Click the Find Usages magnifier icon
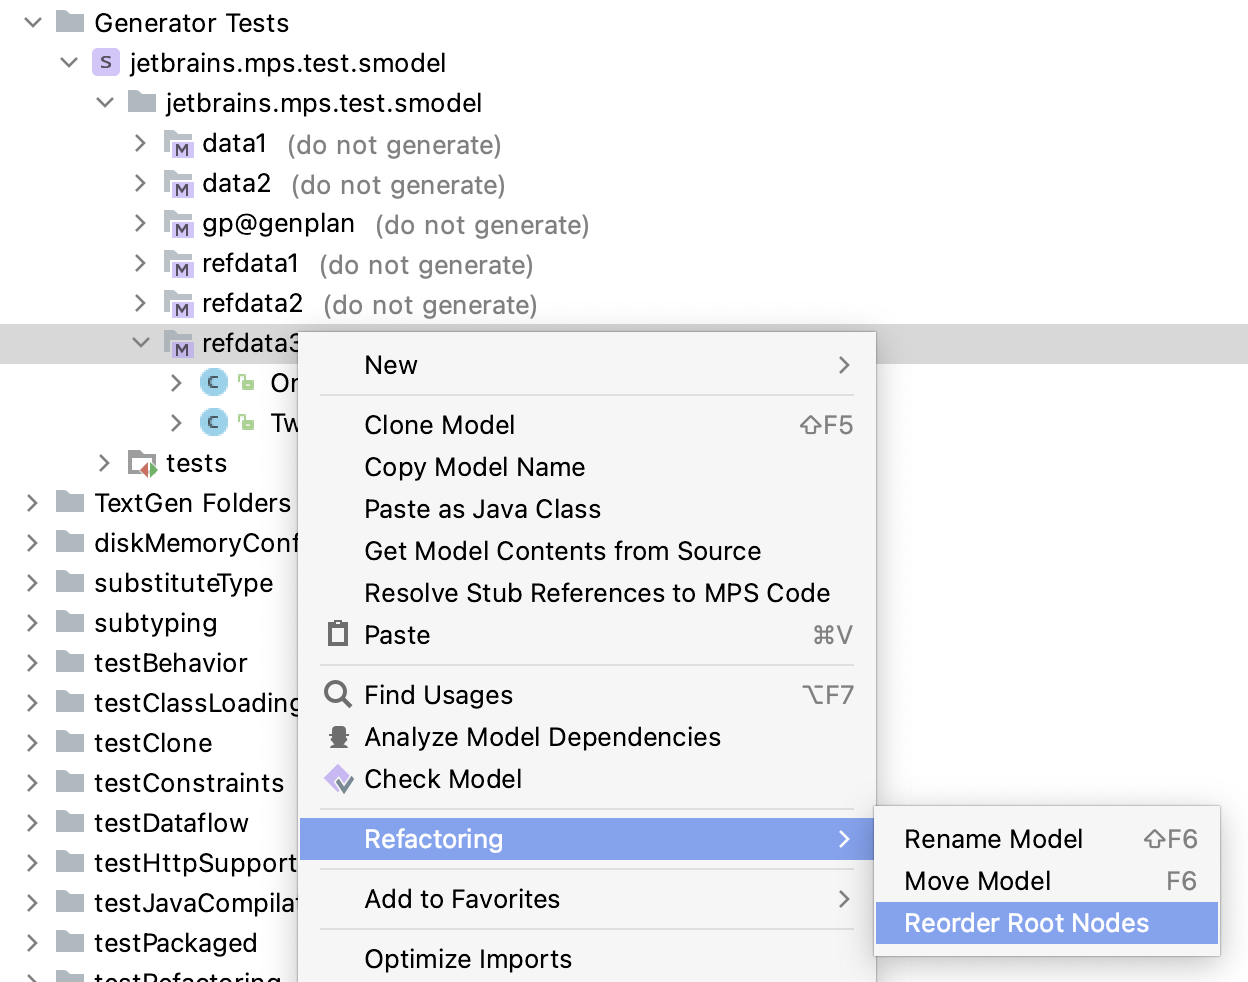Viewport: 1248px width, 982px height. click(338, 694)
